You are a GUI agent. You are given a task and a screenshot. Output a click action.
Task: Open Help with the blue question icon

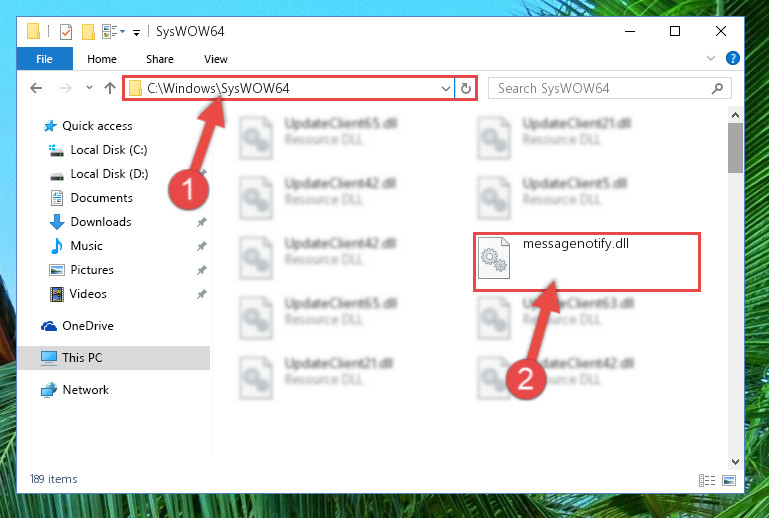coord(732,58)
